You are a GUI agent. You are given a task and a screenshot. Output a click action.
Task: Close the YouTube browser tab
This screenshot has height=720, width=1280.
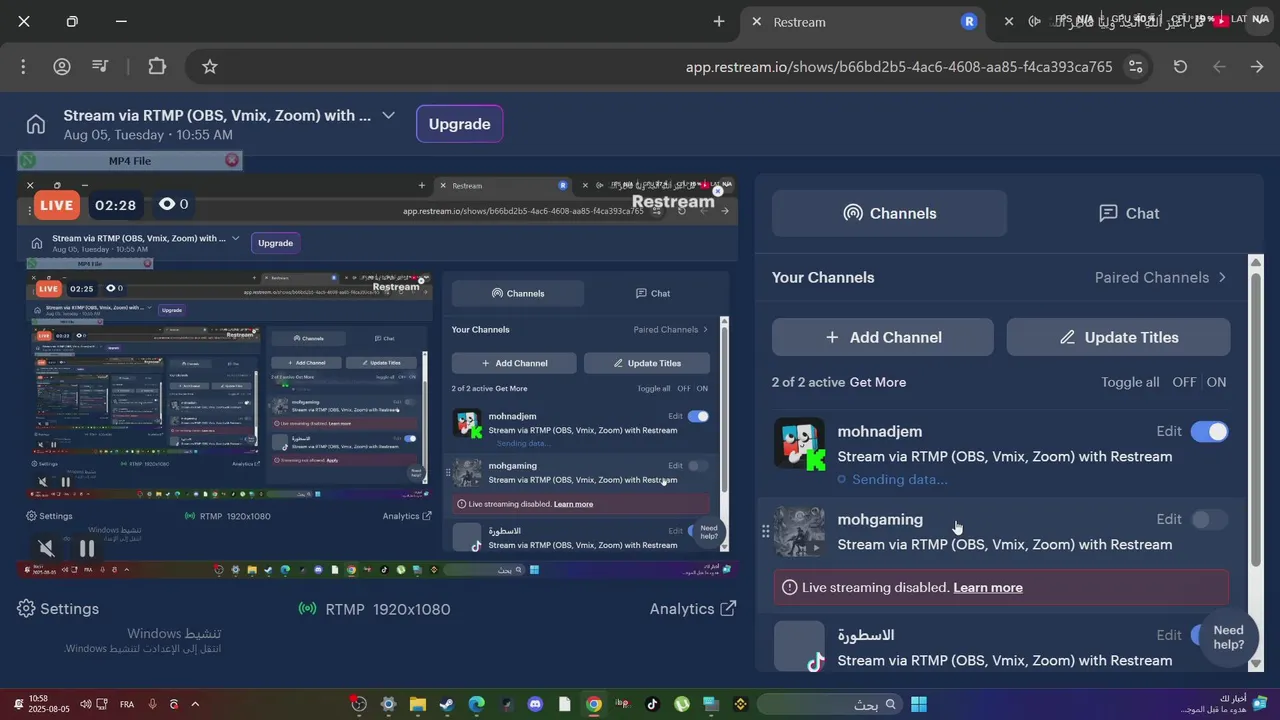[1009, 21]
